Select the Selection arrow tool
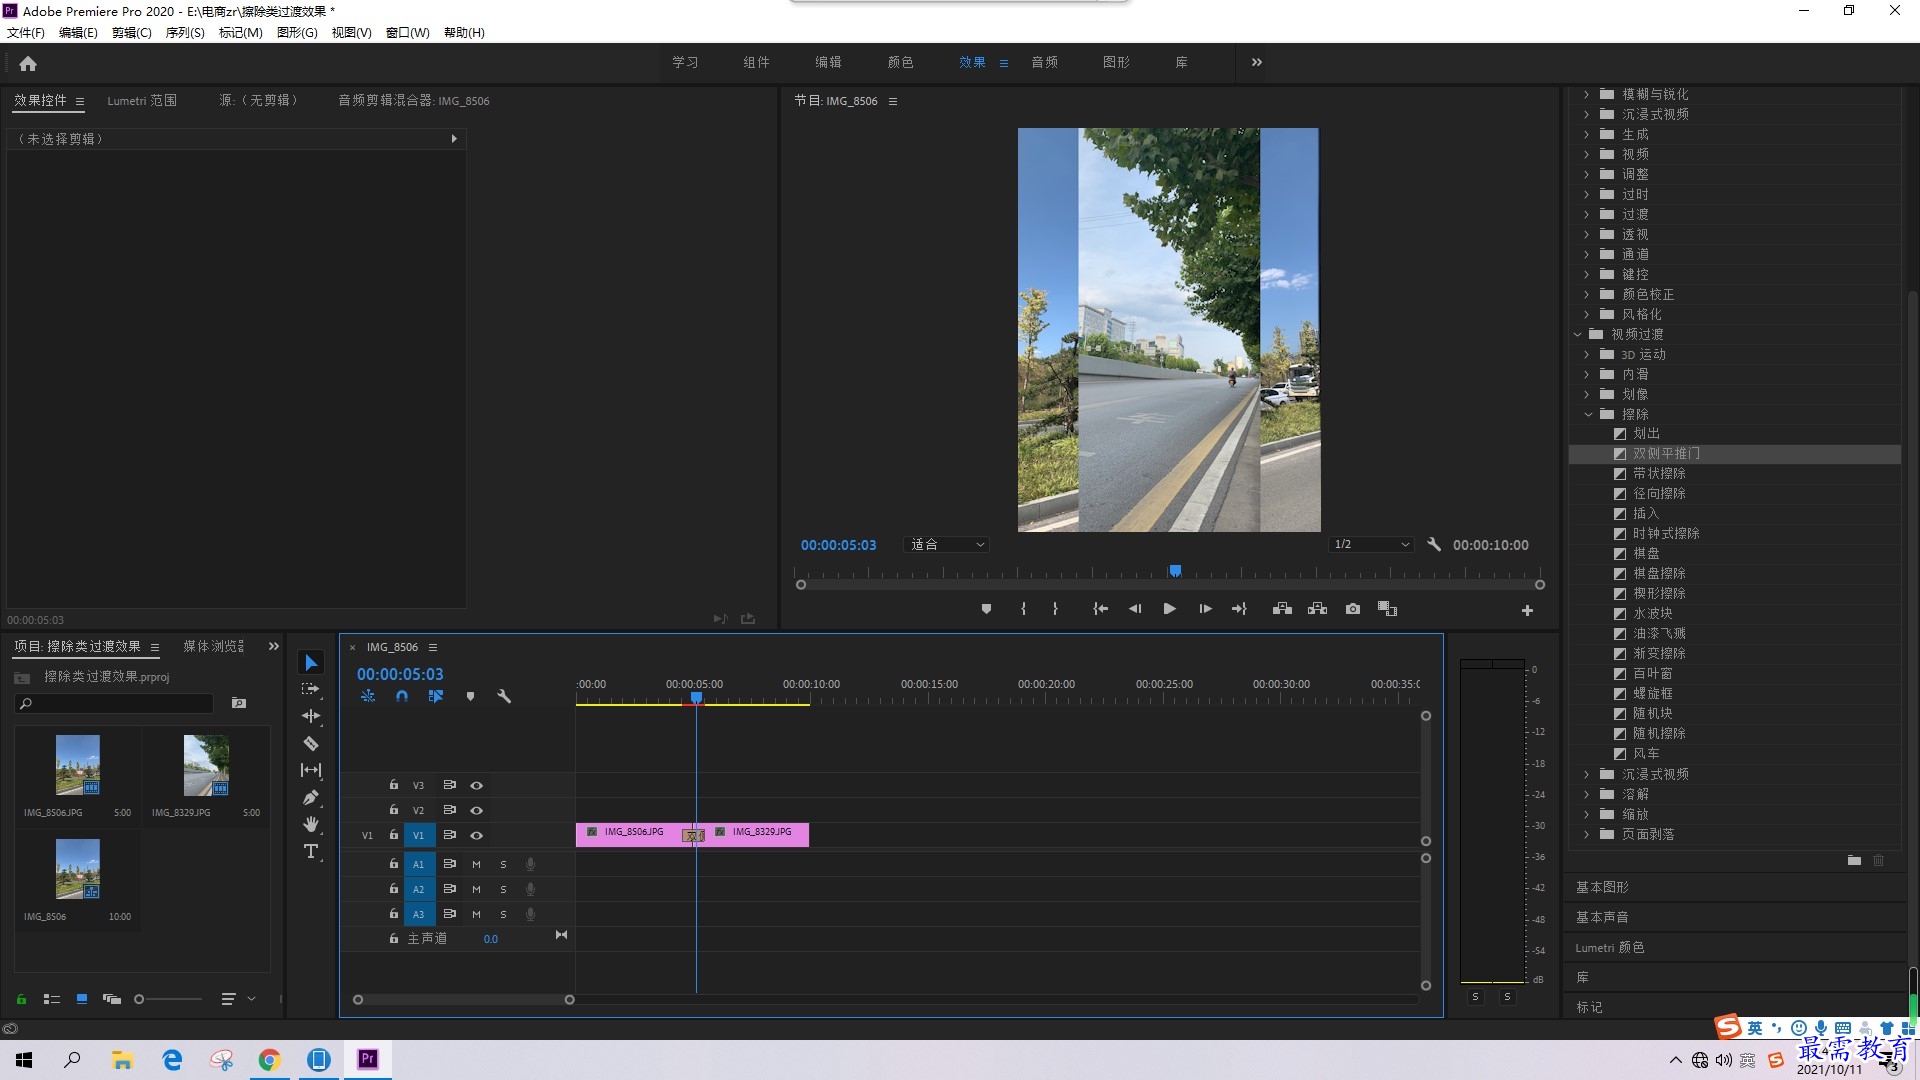 coord(311,663)
